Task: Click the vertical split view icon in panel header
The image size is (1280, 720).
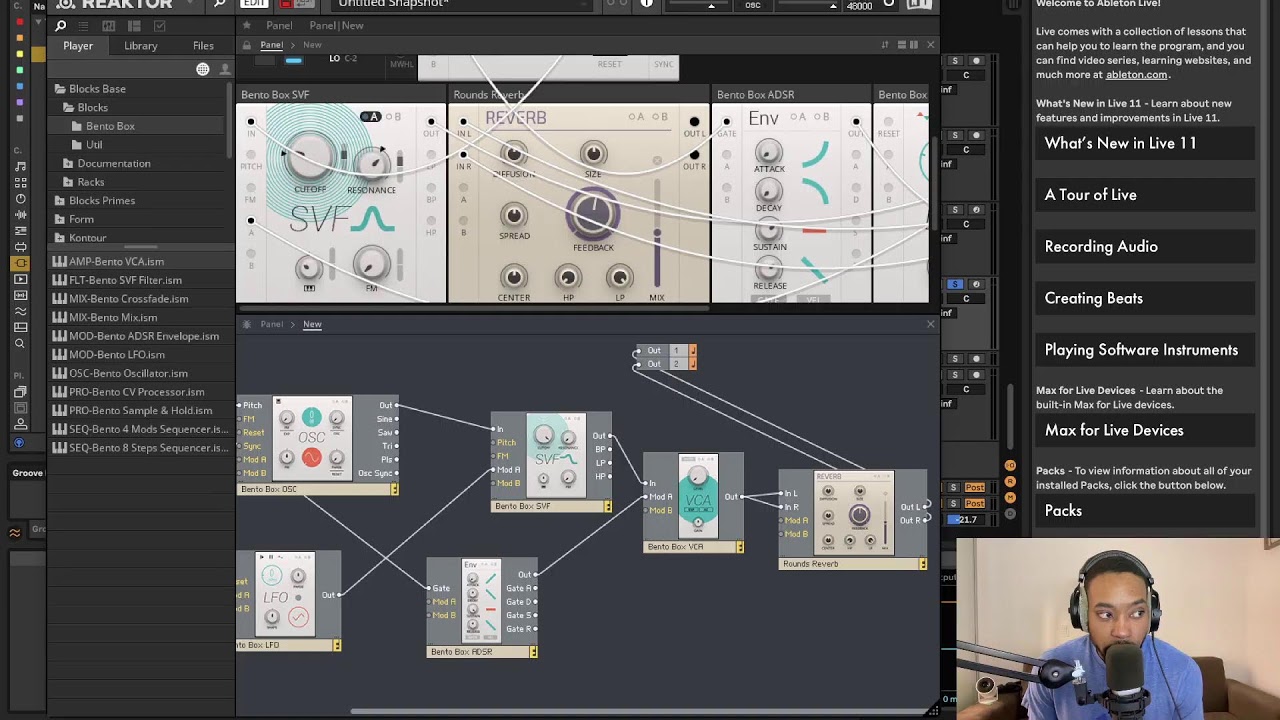Action: point(913,45)
